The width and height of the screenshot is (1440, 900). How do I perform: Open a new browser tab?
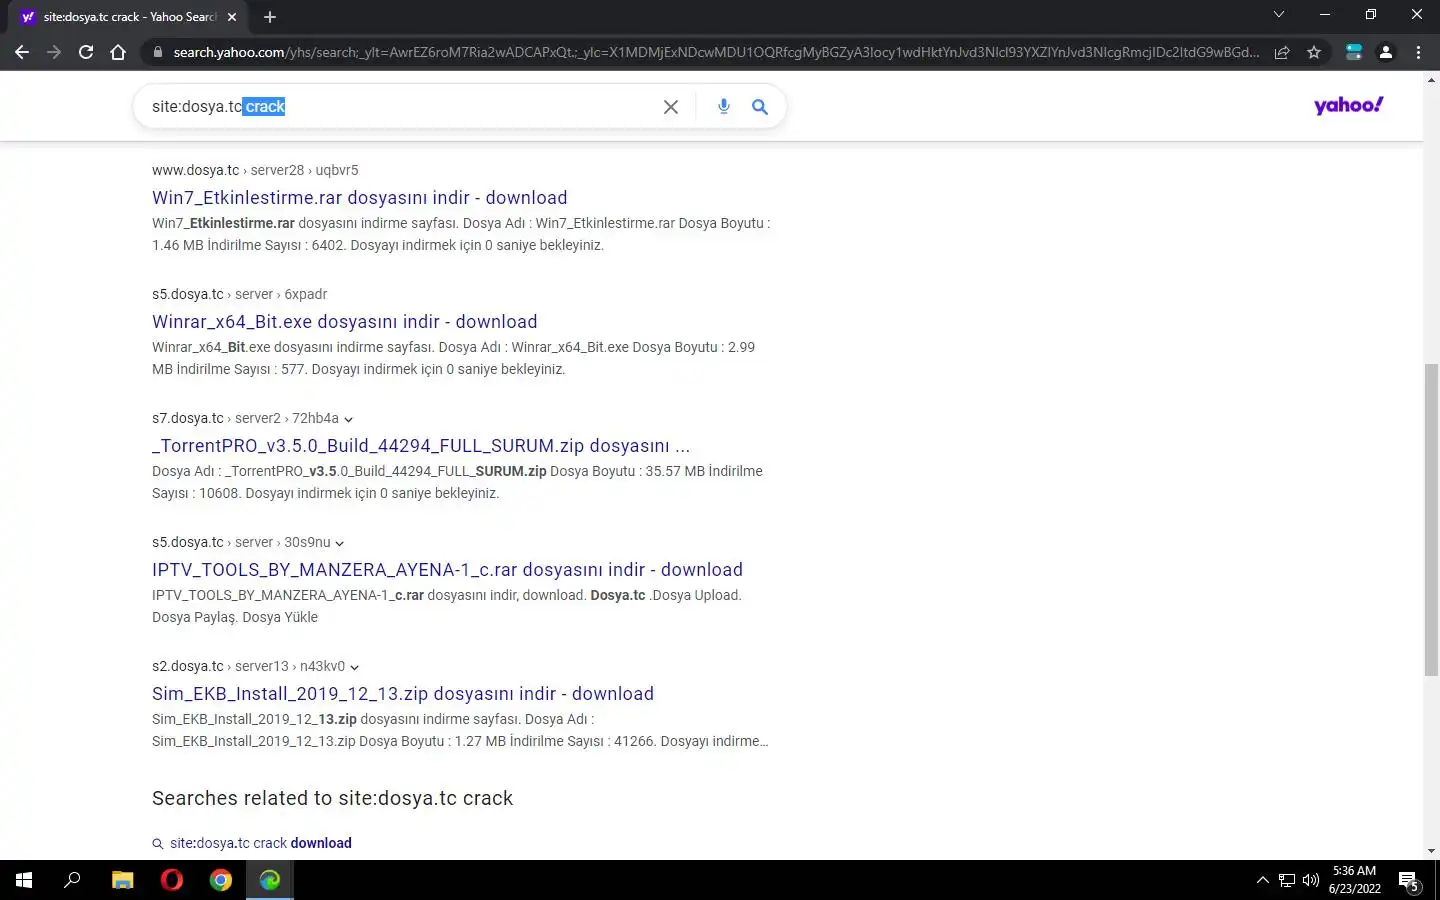point(270,17)
